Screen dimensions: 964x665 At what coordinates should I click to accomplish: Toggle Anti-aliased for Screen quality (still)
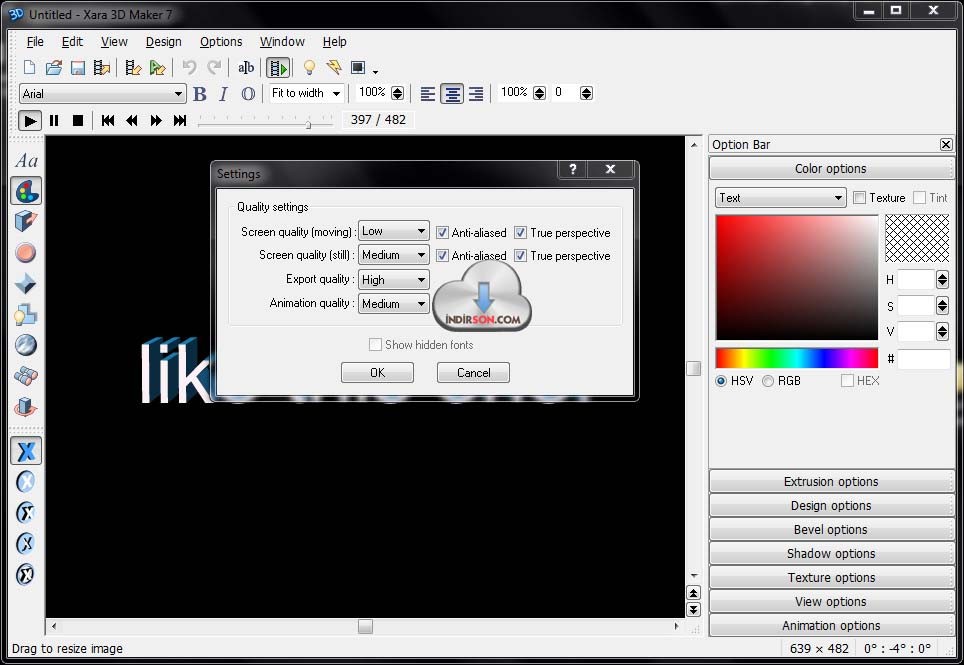click(442, 255)
